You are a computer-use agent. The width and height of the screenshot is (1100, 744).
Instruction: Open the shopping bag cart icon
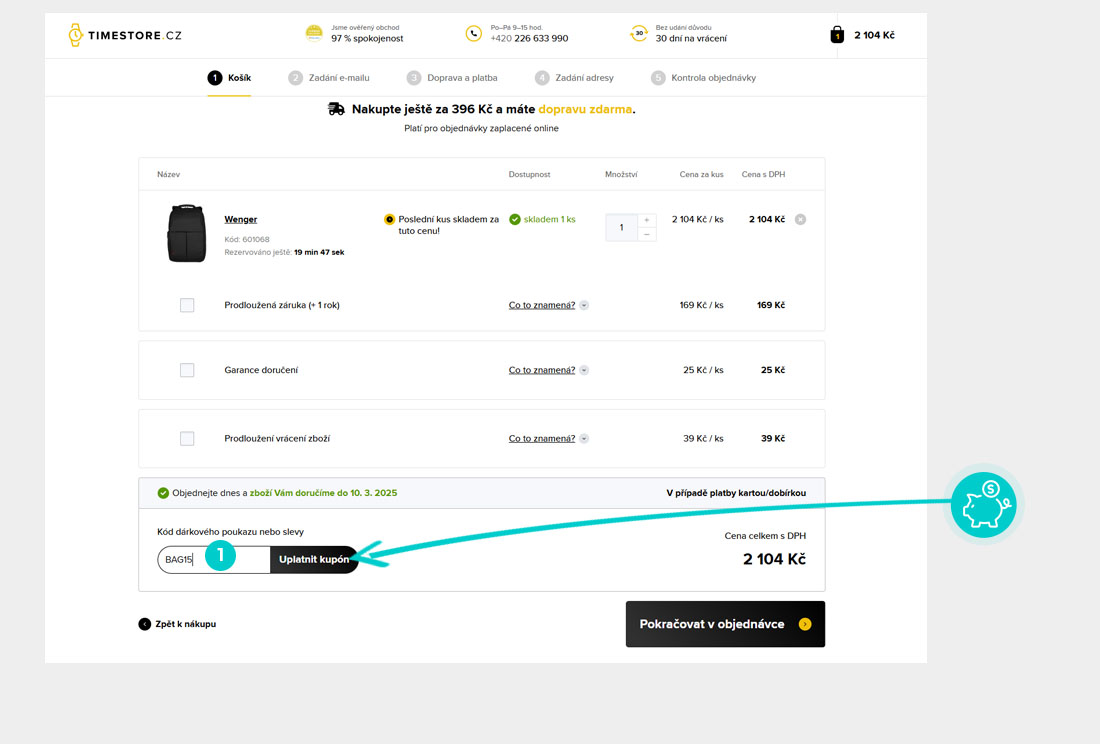click(x=837, y=35)
